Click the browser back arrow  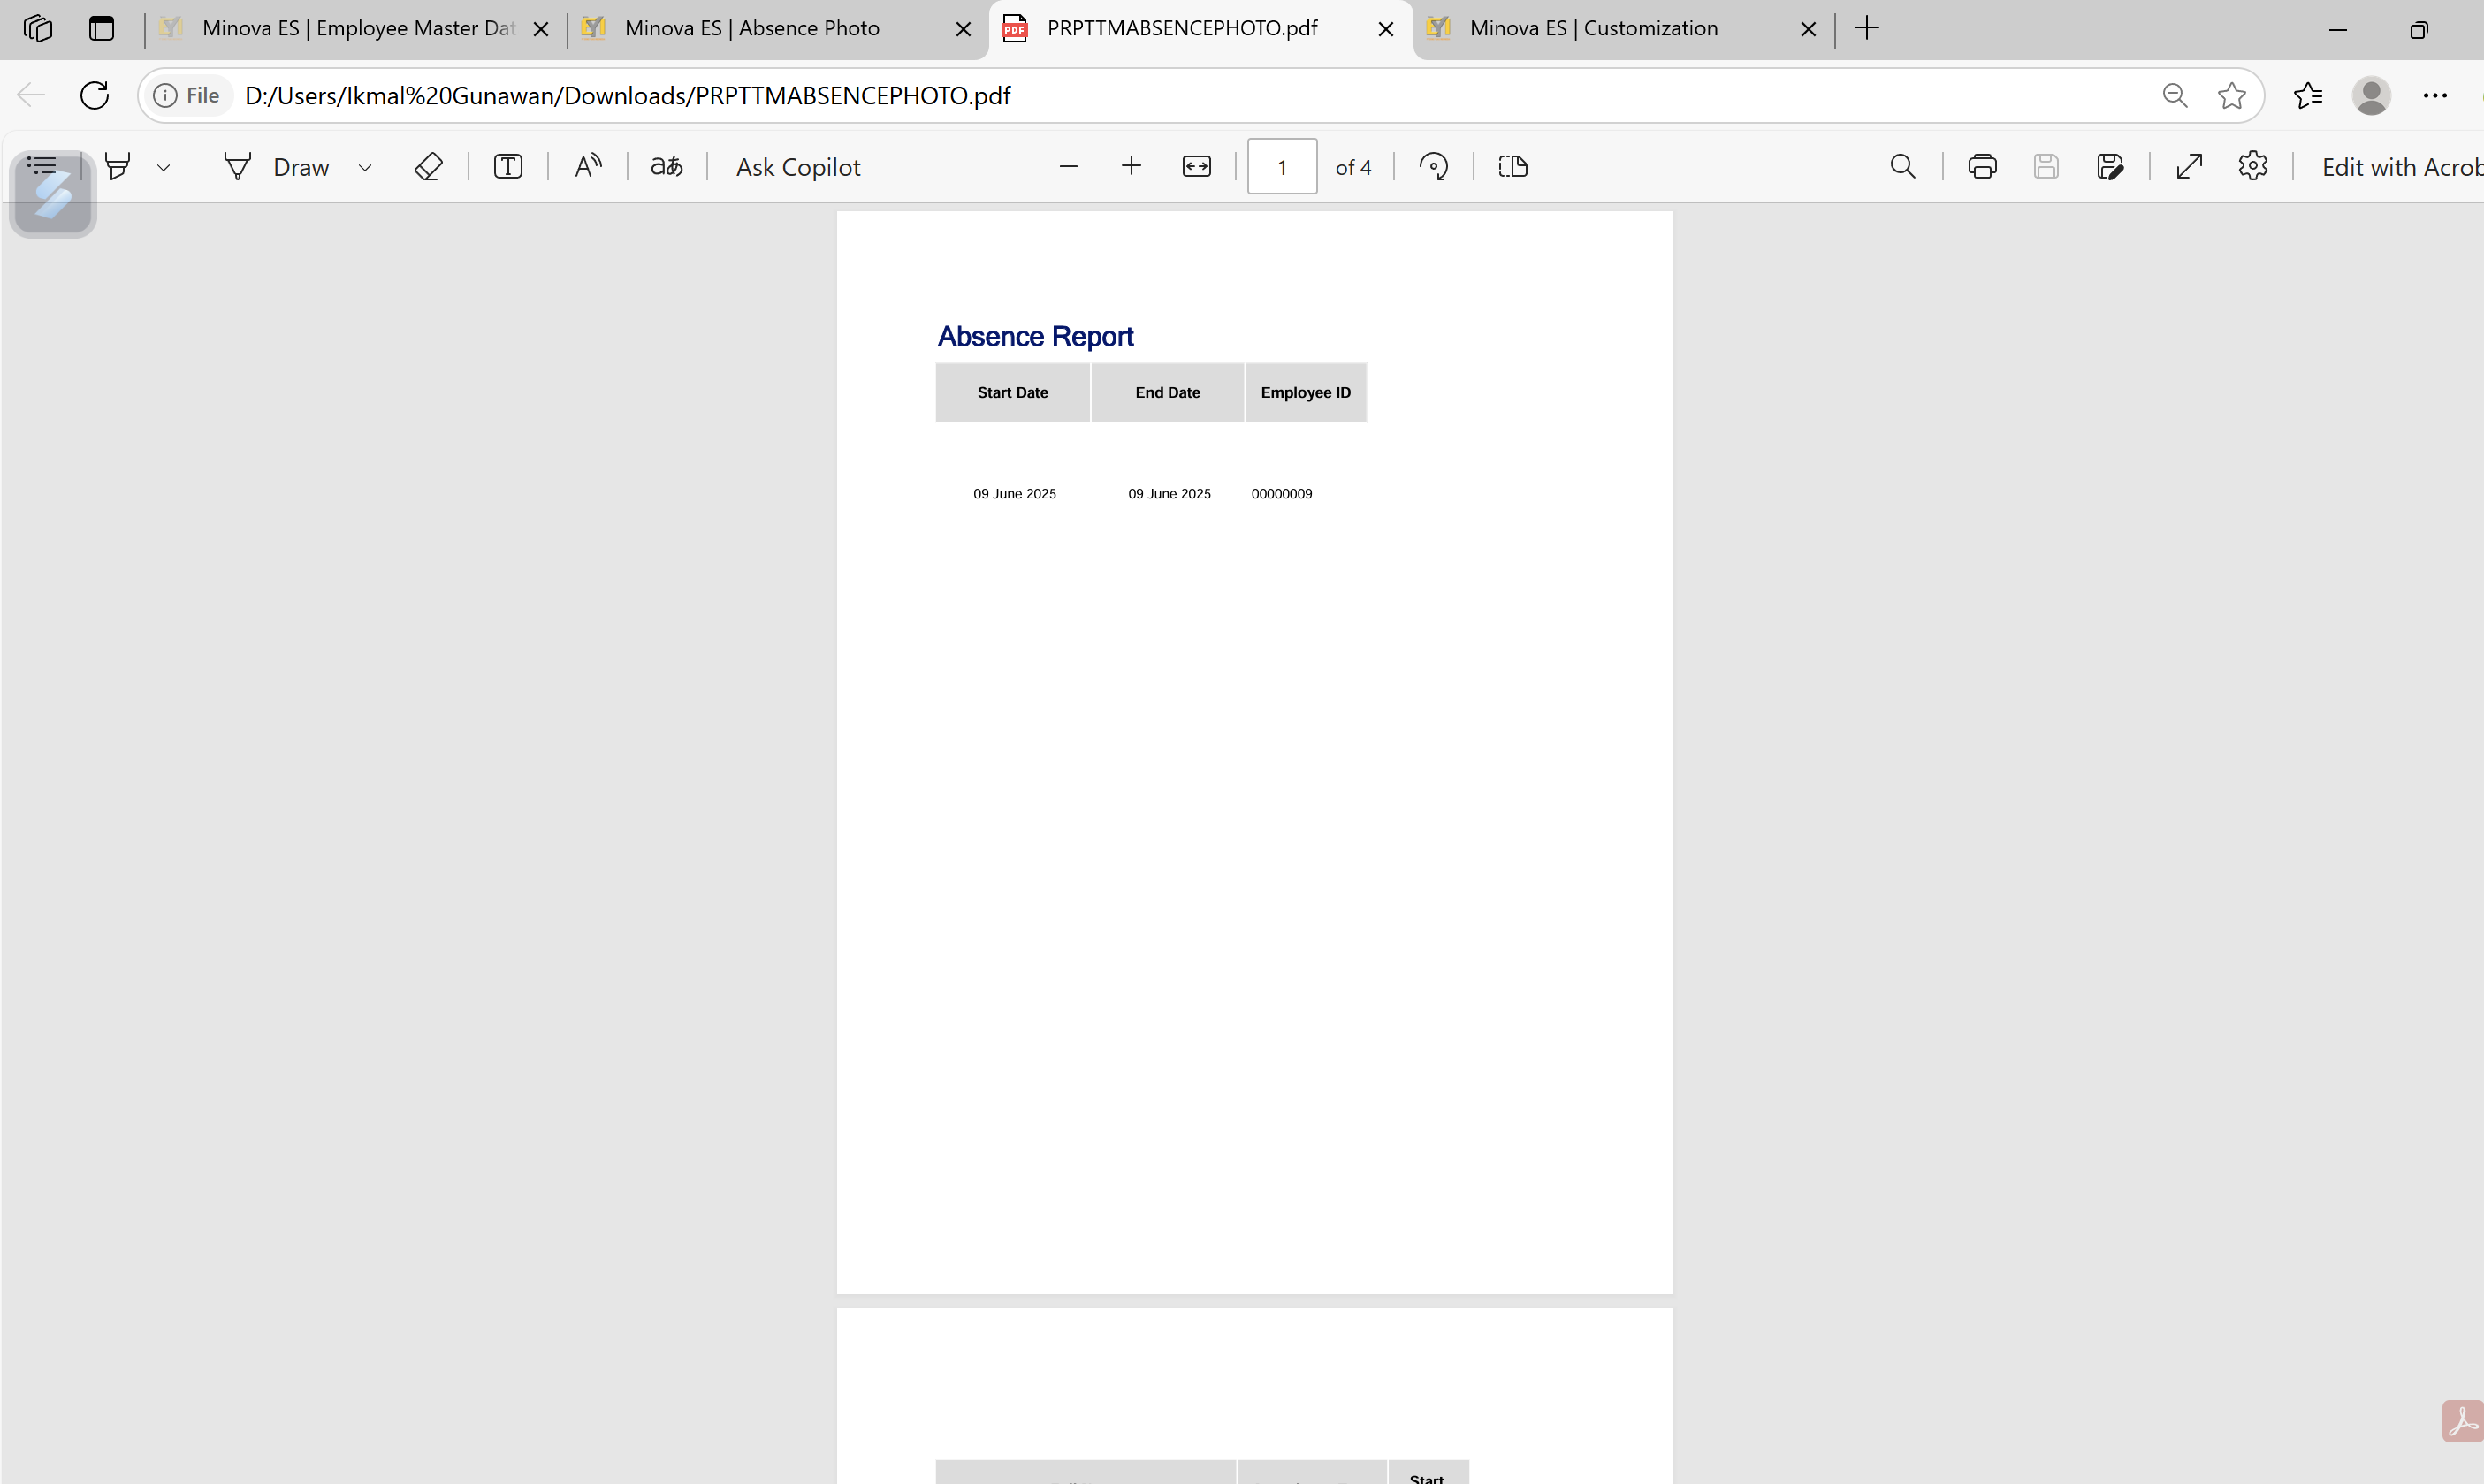click(31, 95)
